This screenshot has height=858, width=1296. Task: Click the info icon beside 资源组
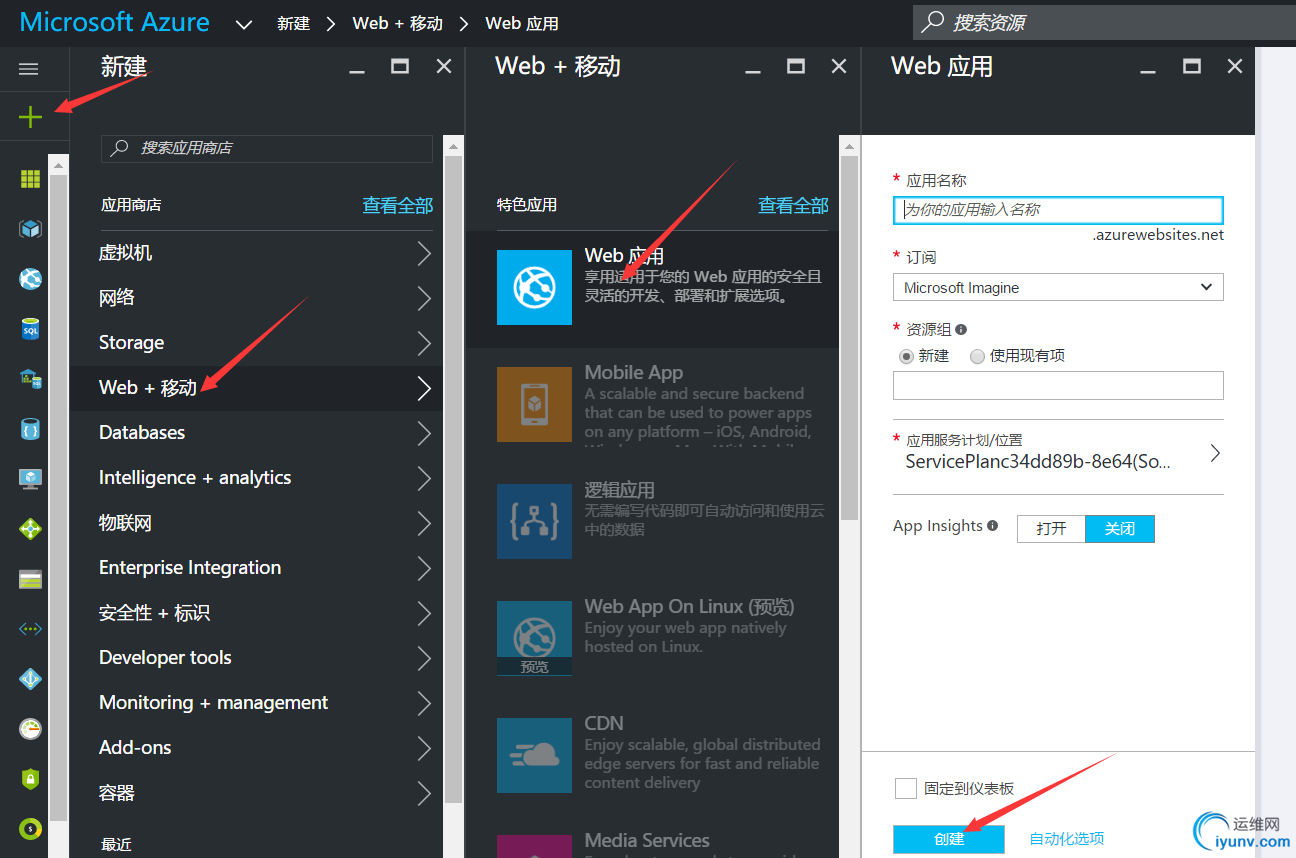click(961, 329)
